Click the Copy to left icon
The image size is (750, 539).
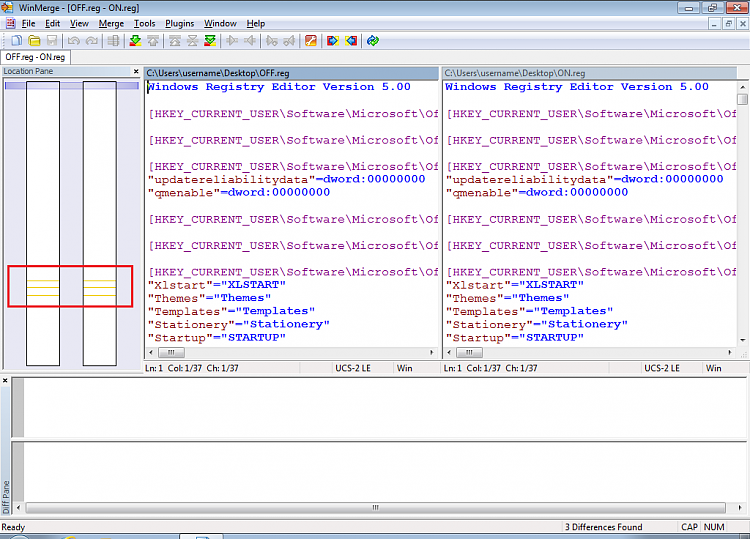(x=250, y=41)
